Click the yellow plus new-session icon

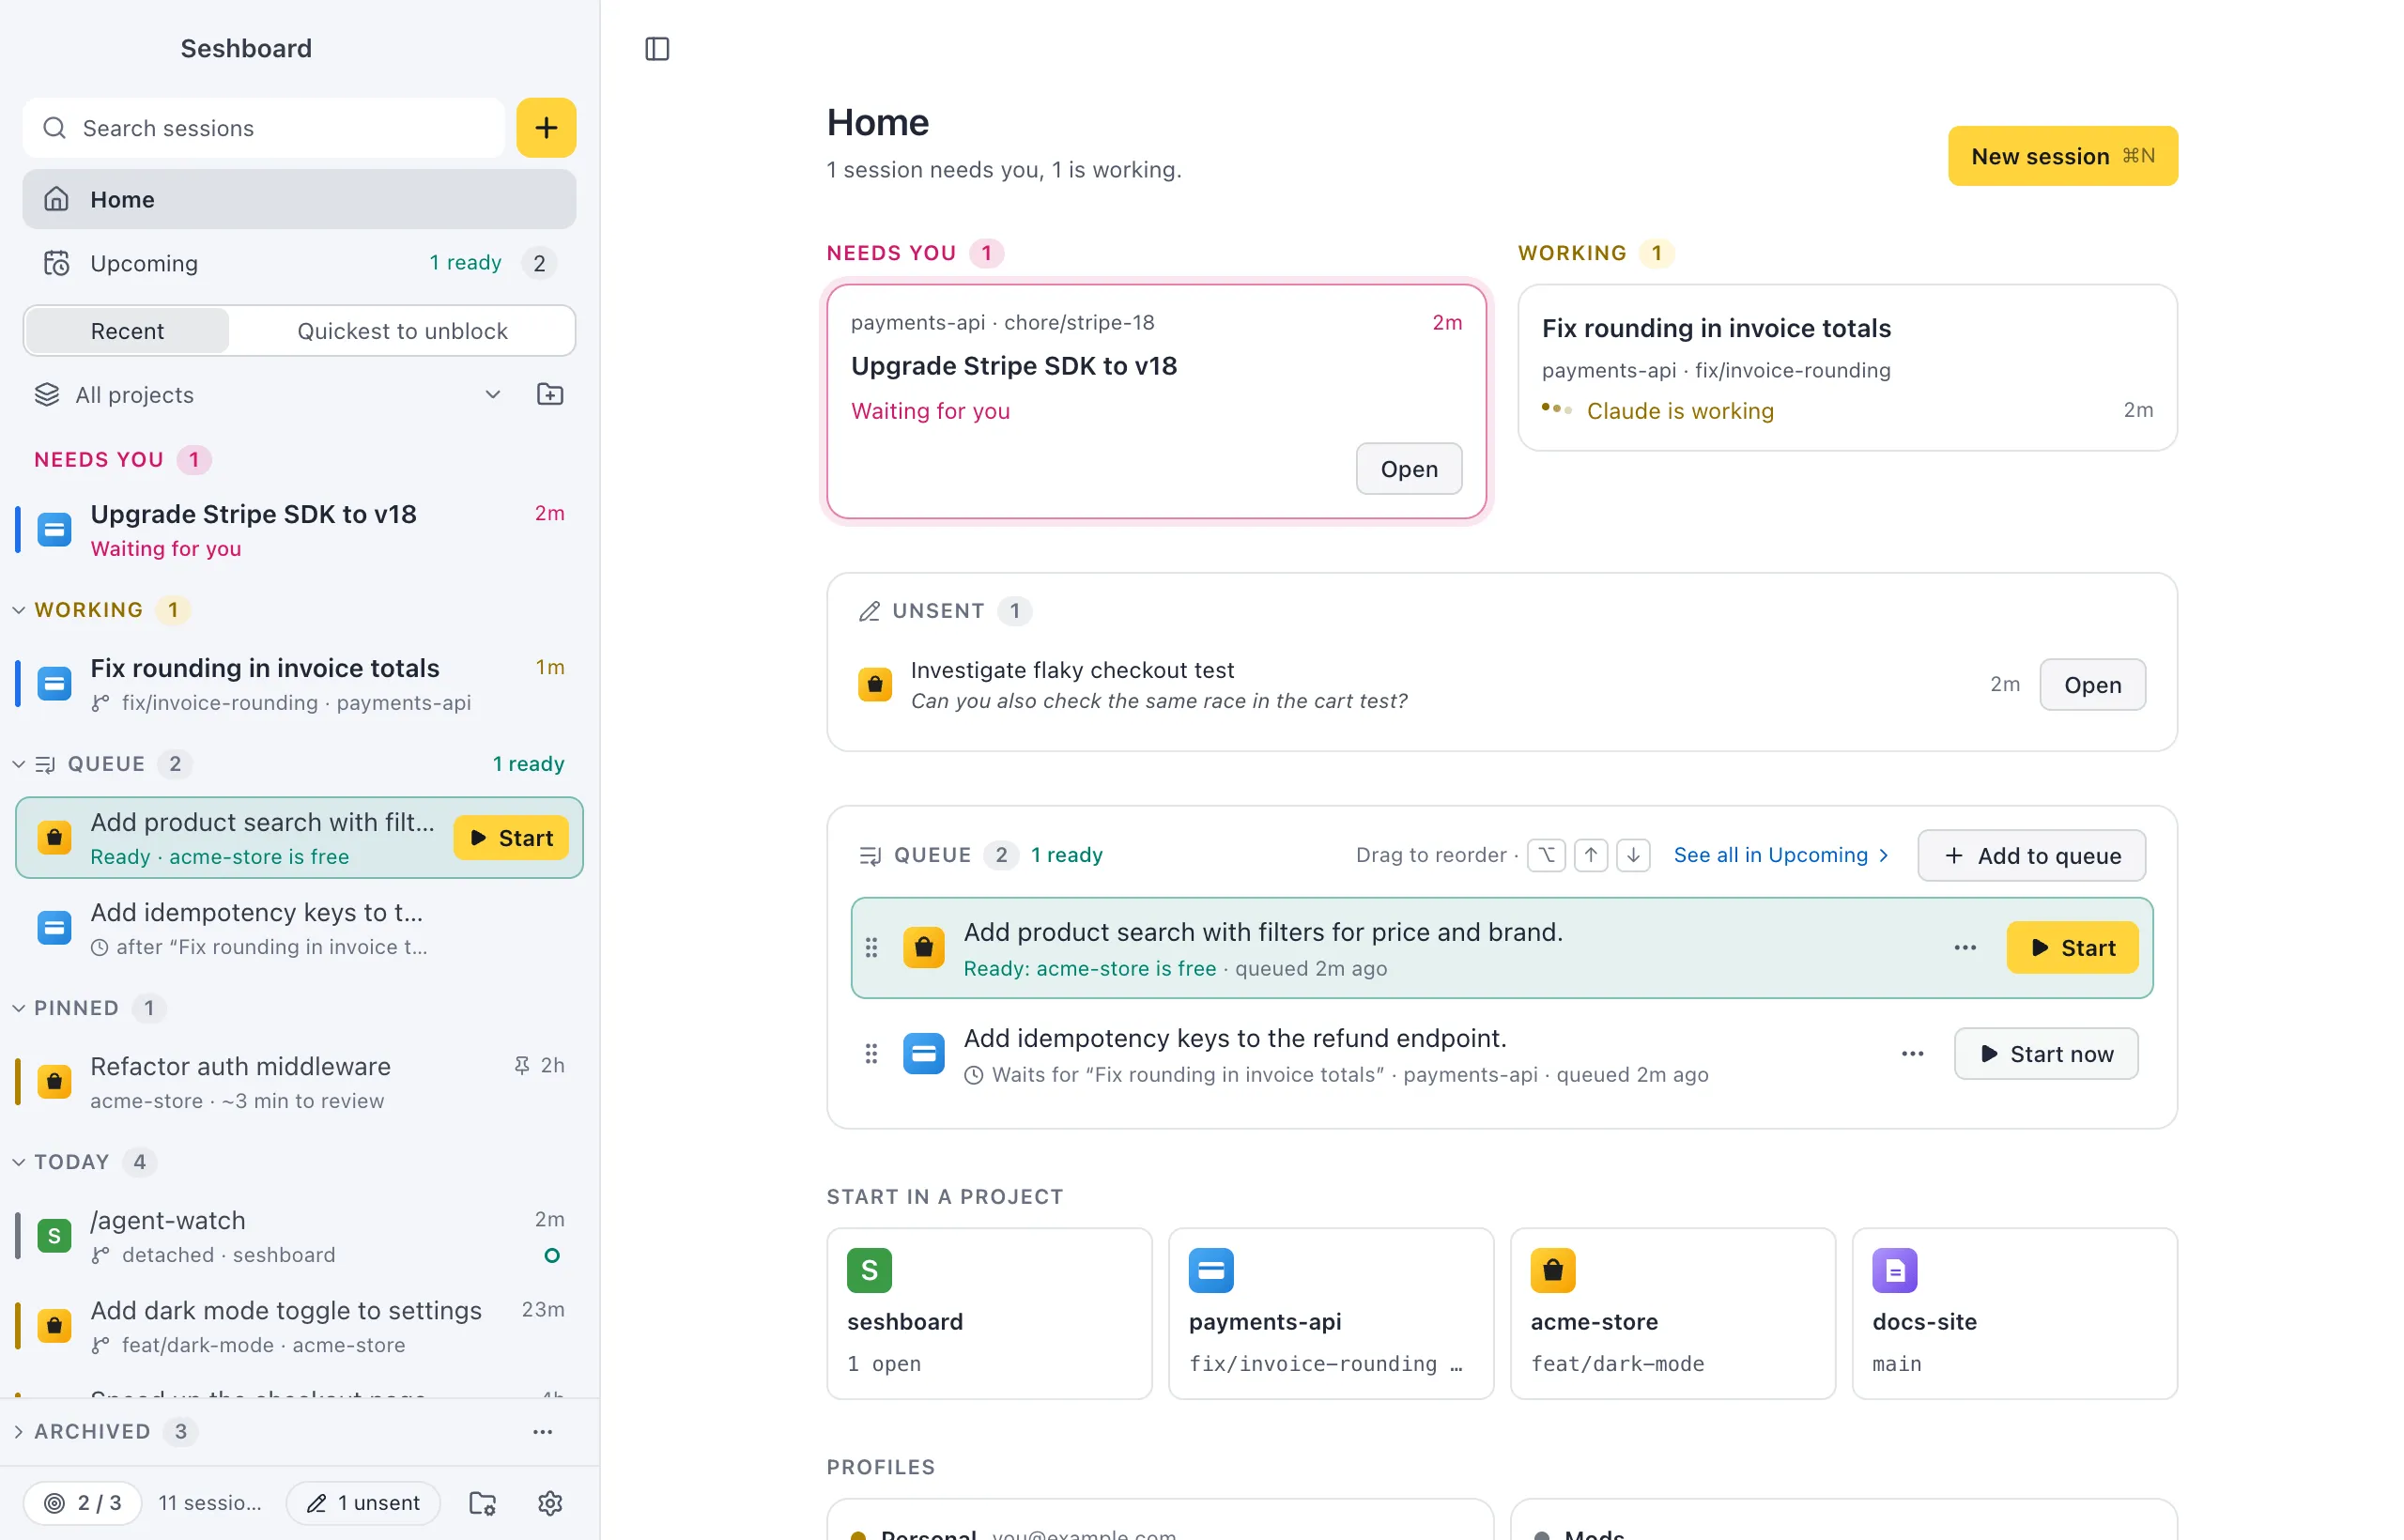[x=546, y=128]
